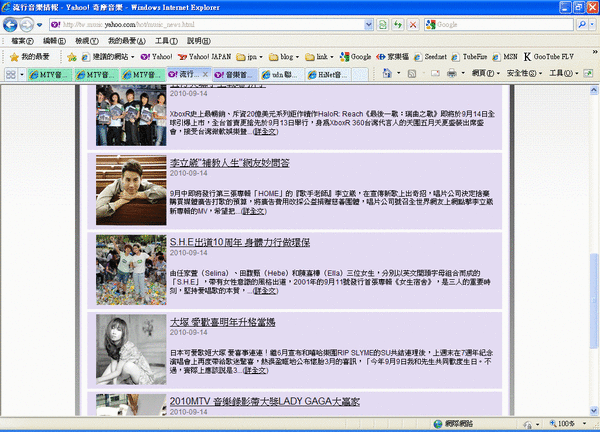This screenshot has height=432, width=600.
Task: Switch to the HiNet音 tab
Action: click(328, 74)
